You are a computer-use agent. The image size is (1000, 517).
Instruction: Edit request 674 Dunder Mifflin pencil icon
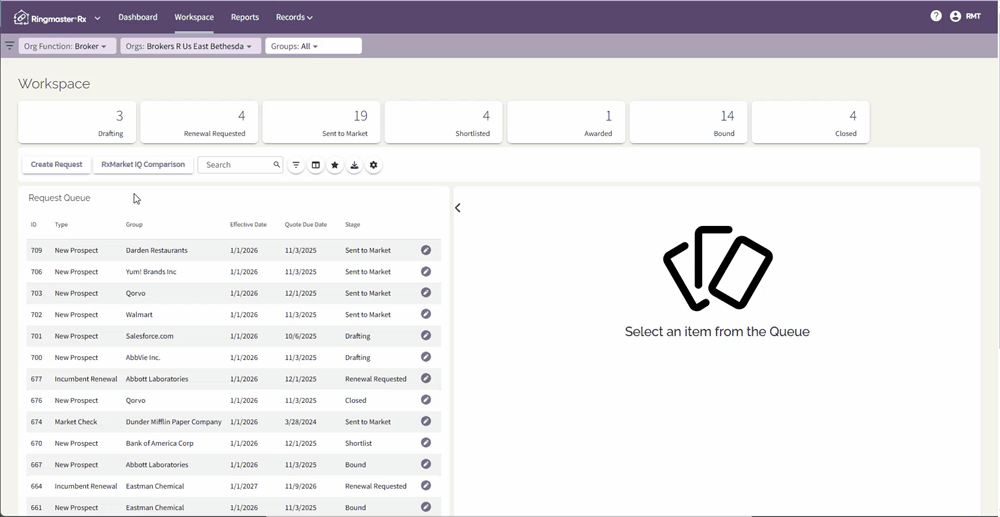tap(426, 421)
